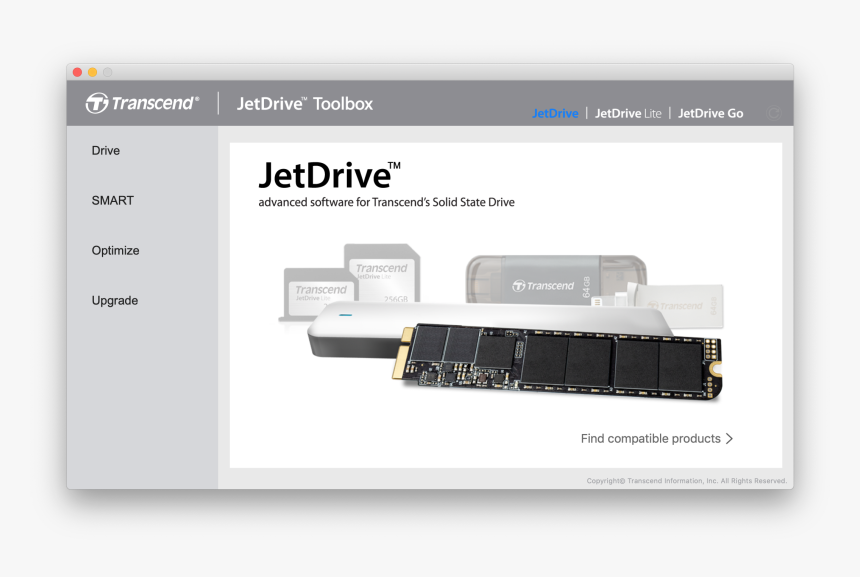Click the refresh icon in header
Image resolution: width=860 pixels, height=577 pixels.
coord(774,113)
